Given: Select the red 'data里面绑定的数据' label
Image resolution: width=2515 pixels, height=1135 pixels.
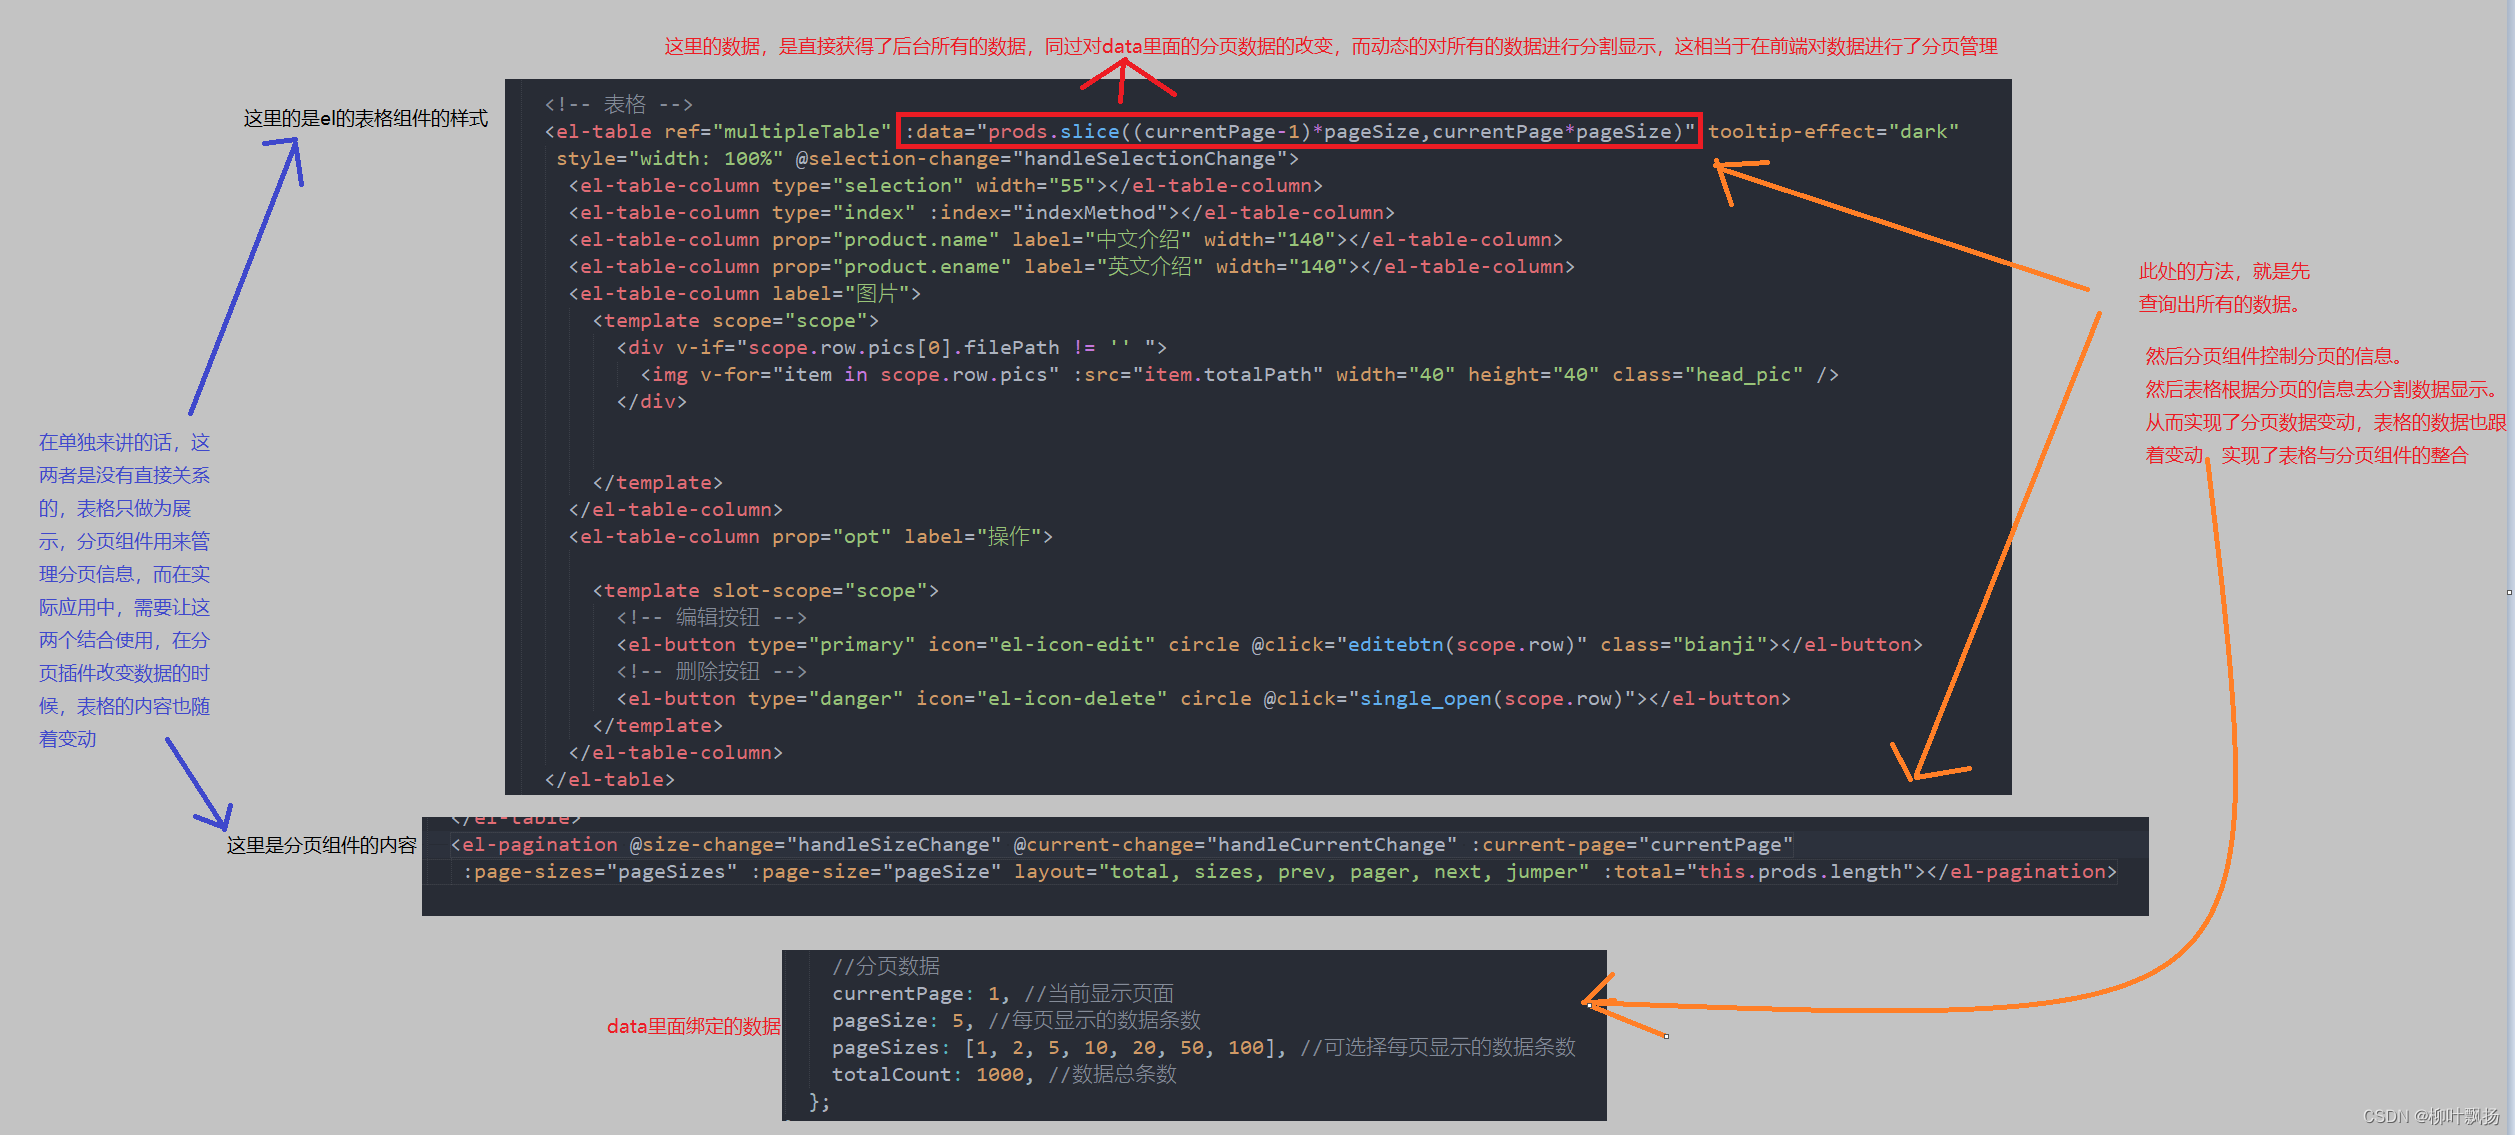Looking at the screenshot, I should coord(694,1026).
